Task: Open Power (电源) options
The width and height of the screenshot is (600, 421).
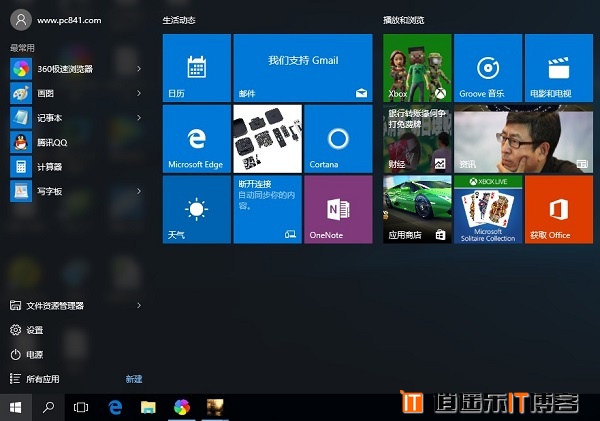Action: point(26,354)
